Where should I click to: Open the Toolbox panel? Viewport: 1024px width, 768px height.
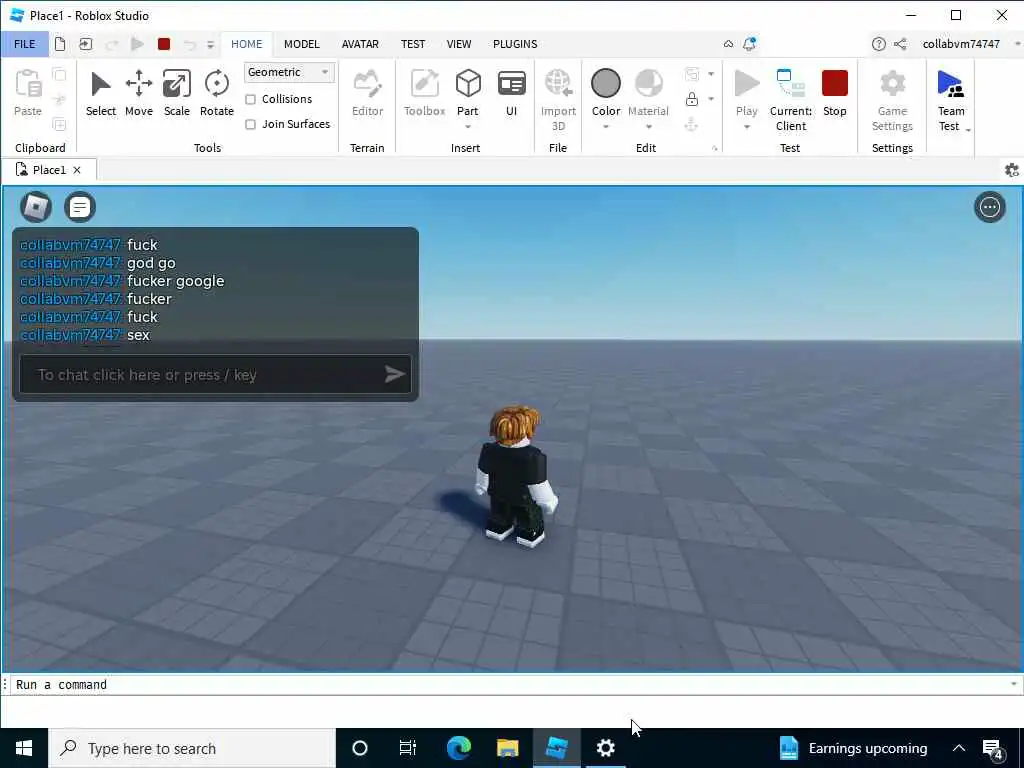point(424,93)
